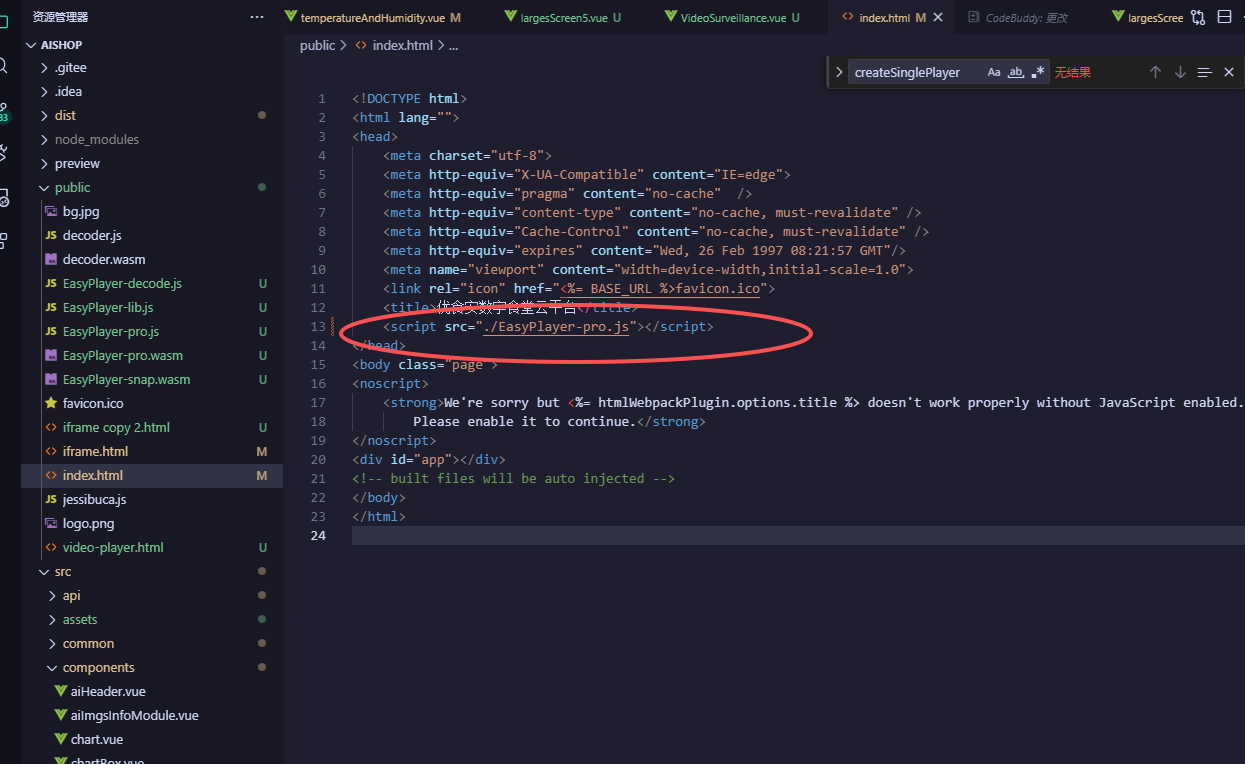Follow the favicon.ico href link

pyautogui.click(x=718, y=289)
